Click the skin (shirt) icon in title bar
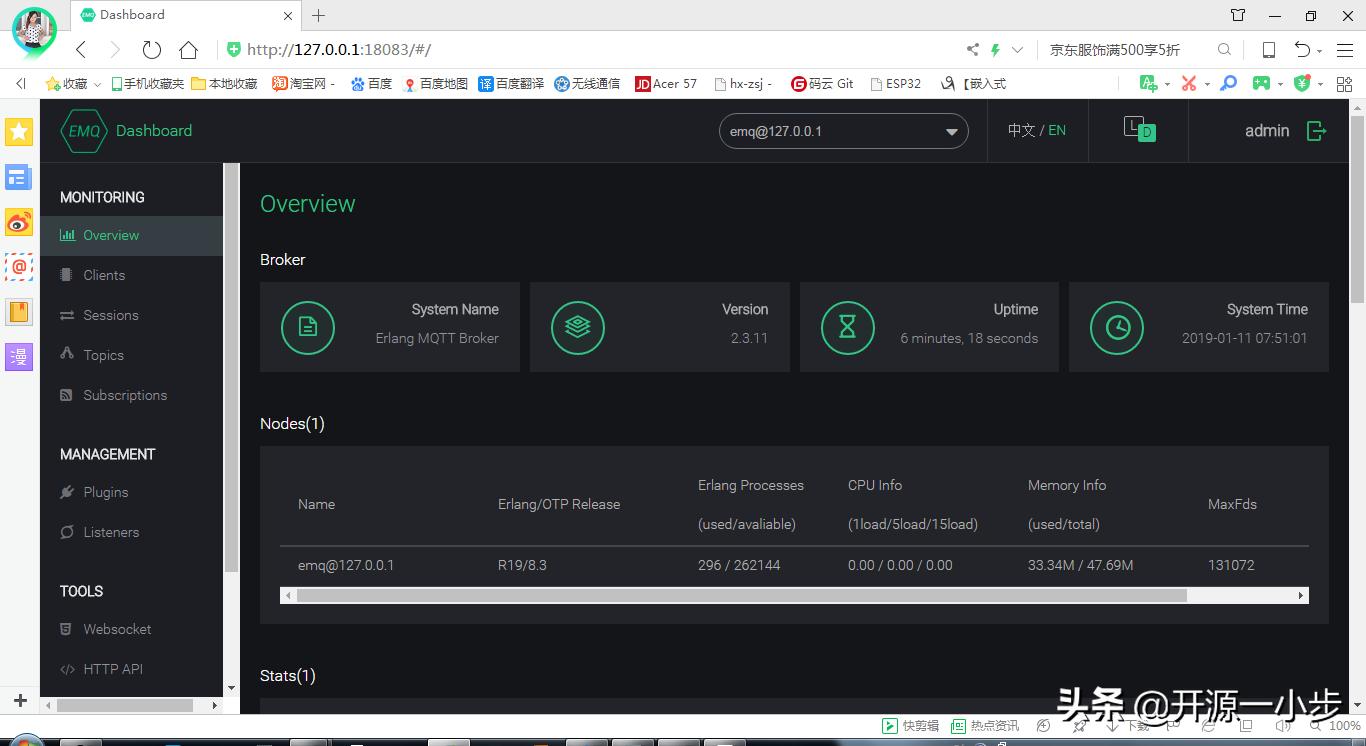Viewport: 1366px width, 746px height. click(1238, 15)
